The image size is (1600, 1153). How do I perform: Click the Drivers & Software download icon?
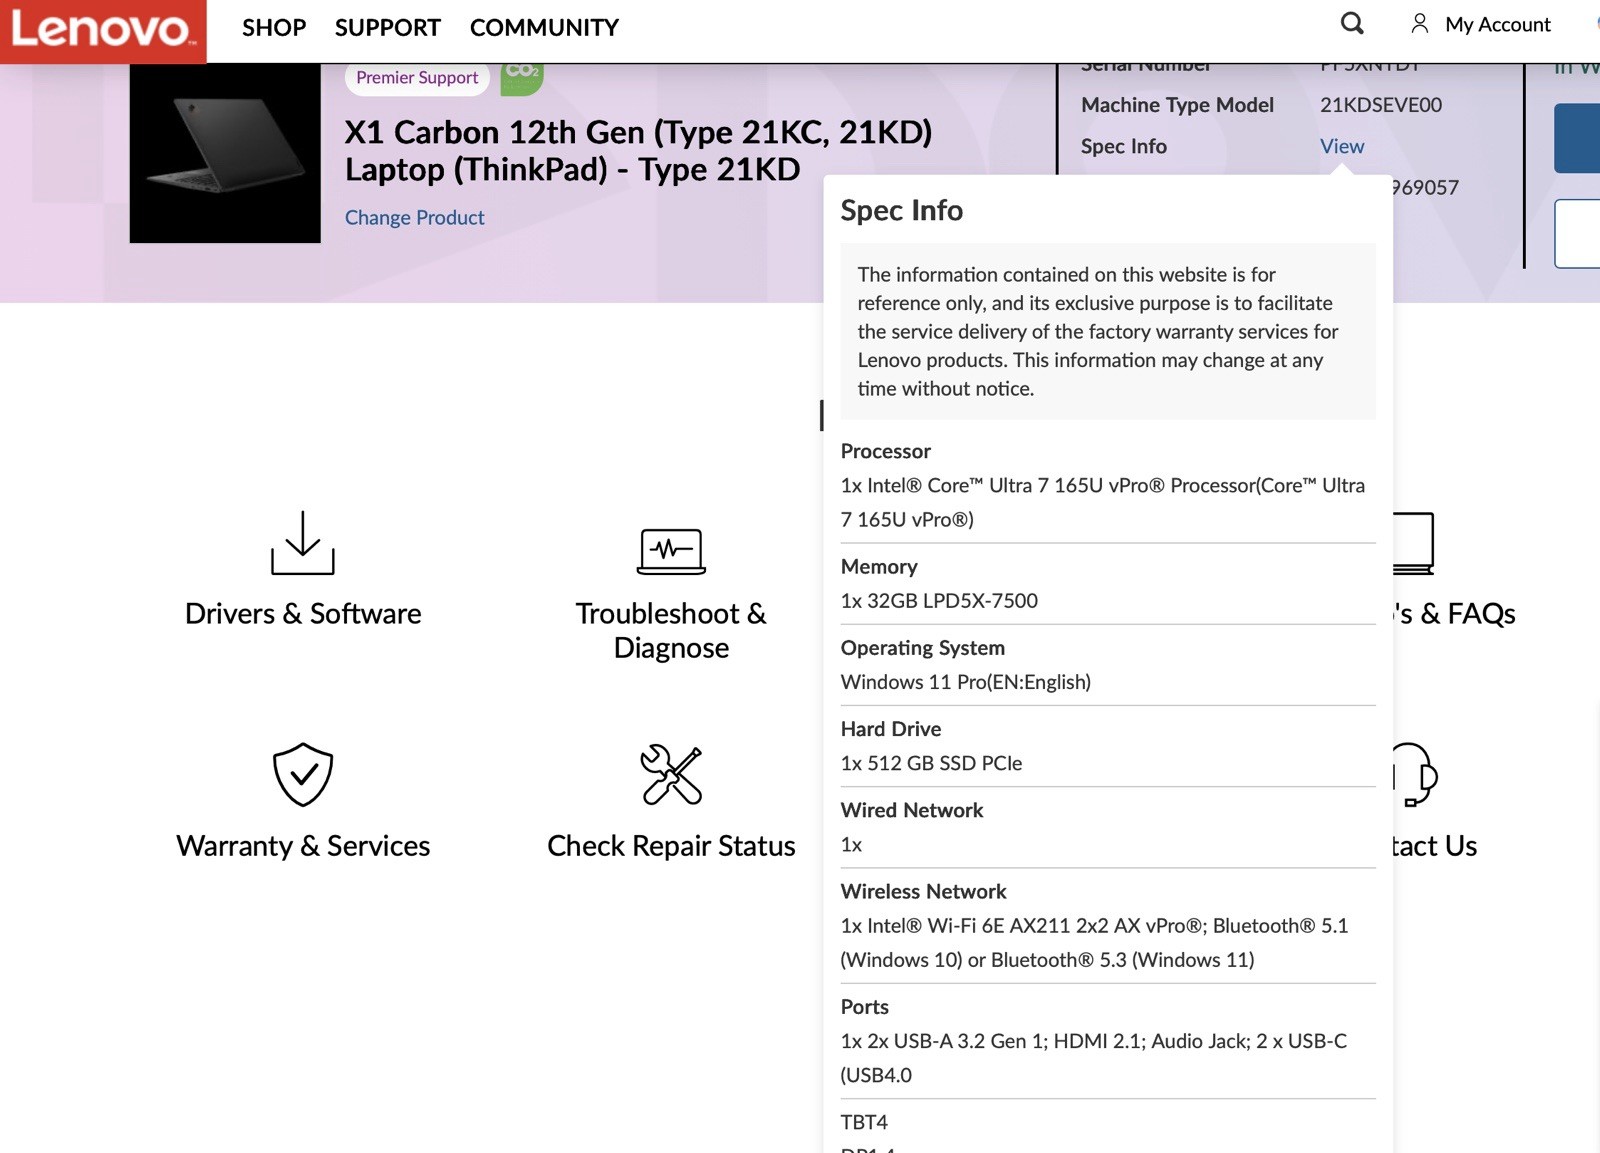[x=303, y=543]
